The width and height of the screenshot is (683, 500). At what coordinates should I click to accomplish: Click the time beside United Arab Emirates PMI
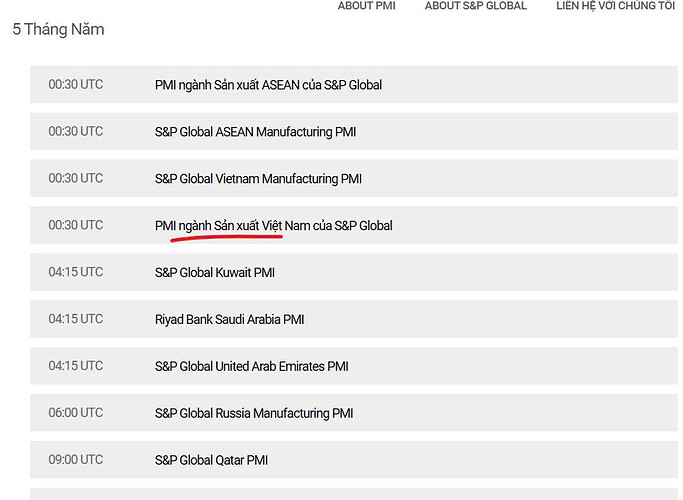(x=76, y=366)
